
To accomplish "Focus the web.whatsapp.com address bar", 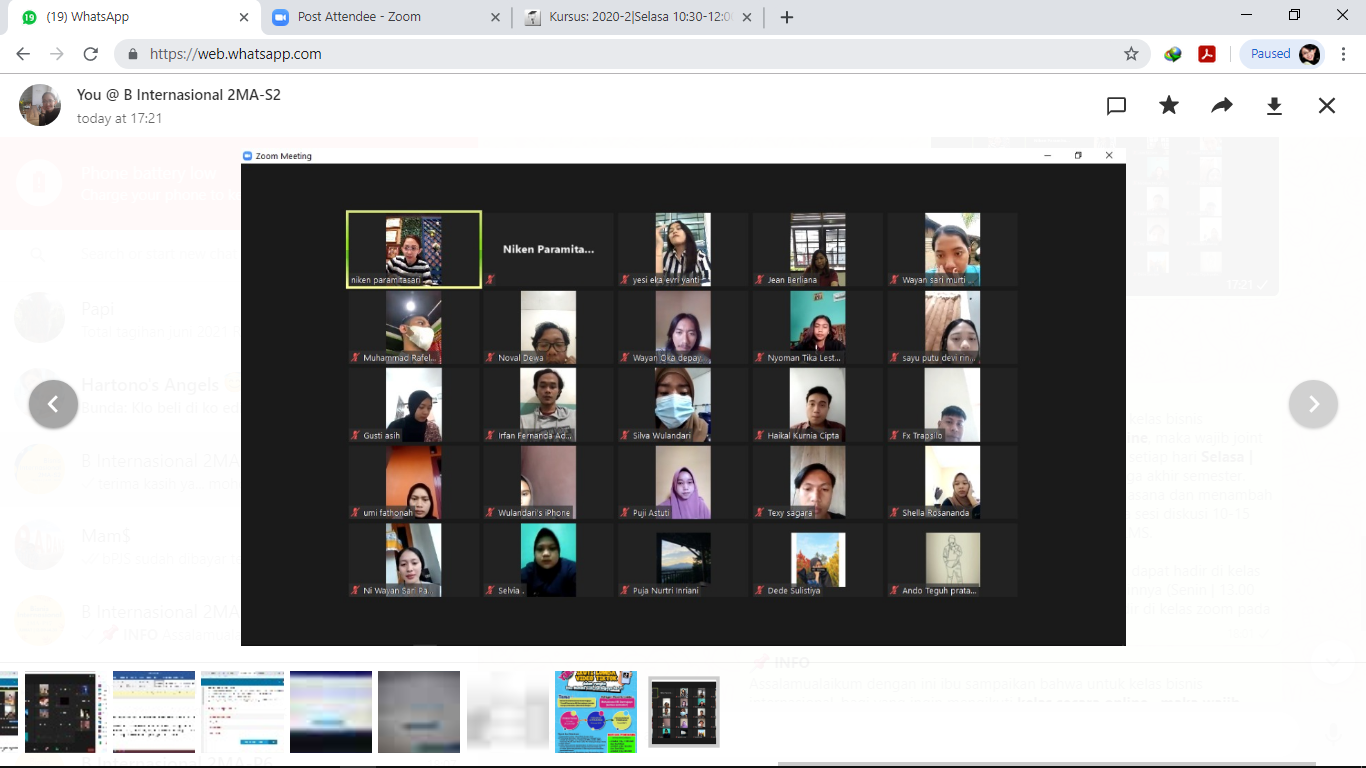I will click(x=630, y=54).
